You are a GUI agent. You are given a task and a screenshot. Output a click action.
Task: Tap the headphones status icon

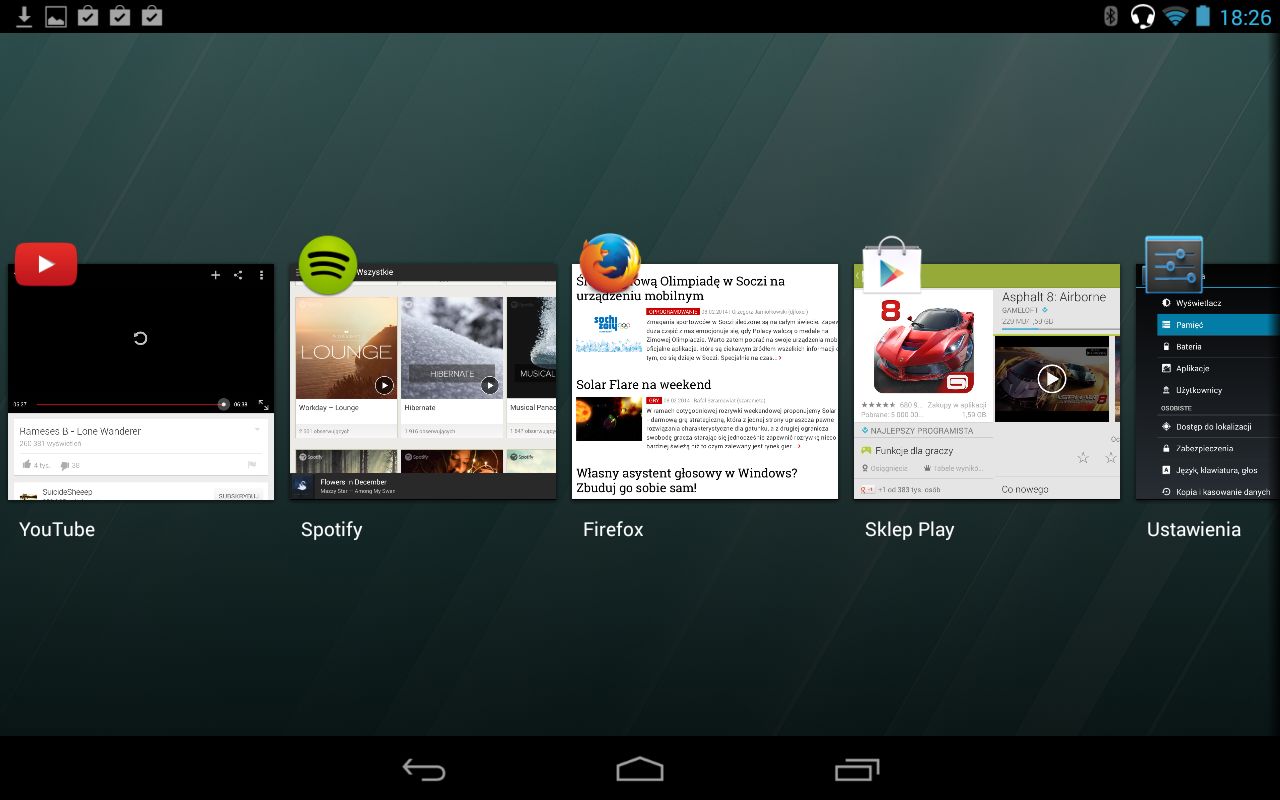pyautogui.click(x=1142, y=16)
